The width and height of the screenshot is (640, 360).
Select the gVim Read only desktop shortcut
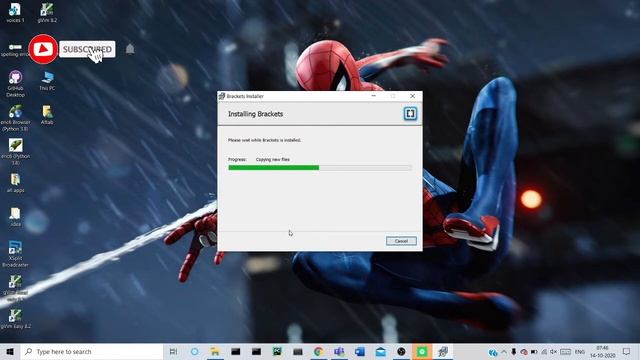[x=15, y=288]
